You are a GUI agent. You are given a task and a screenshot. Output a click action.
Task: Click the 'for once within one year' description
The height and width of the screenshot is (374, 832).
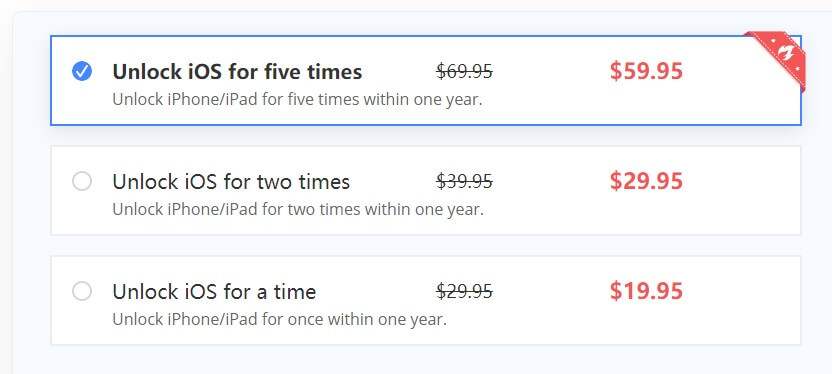[280, 319]
